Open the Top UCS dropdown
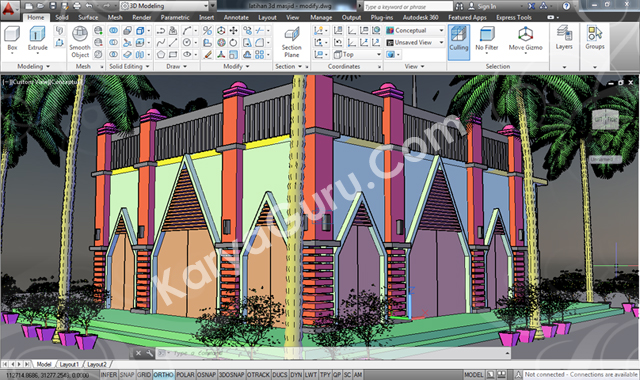 point(357,54)
